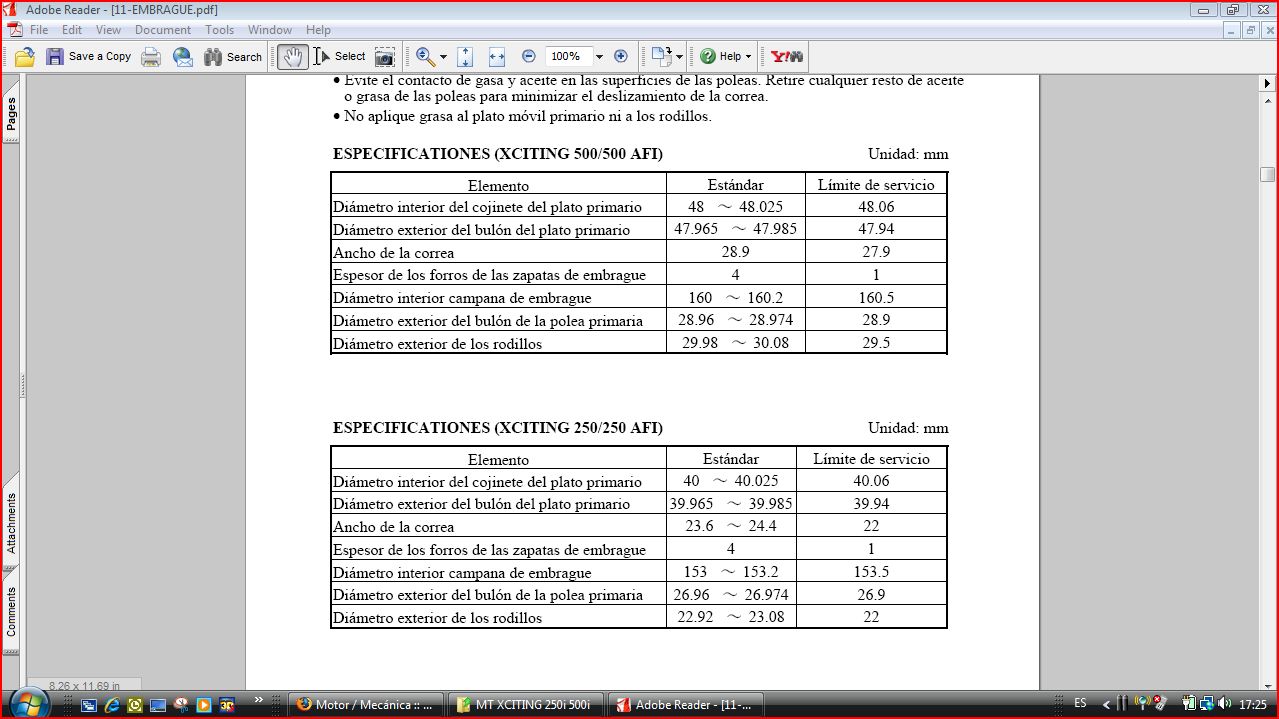The image size is (1279, 719).
Task: Click the Email document icon
Action: [182, 57]
